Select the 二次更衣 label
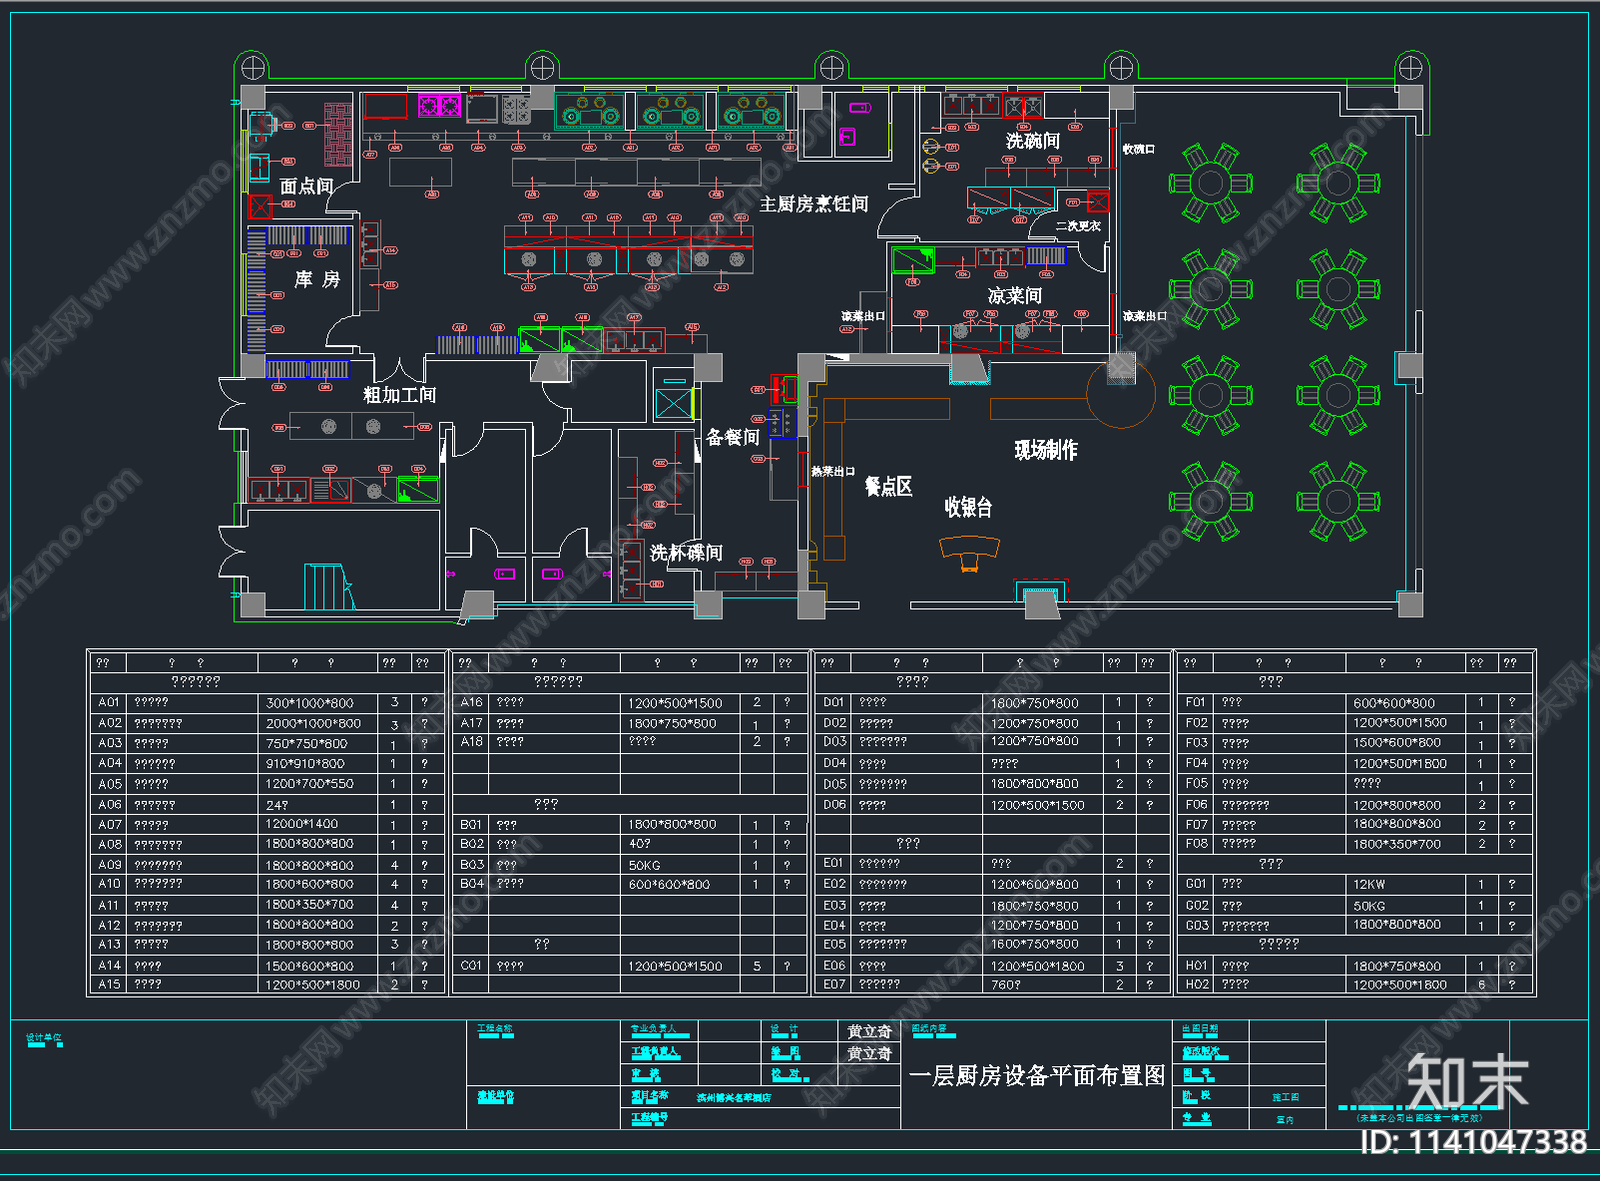 click(1078, 226)
